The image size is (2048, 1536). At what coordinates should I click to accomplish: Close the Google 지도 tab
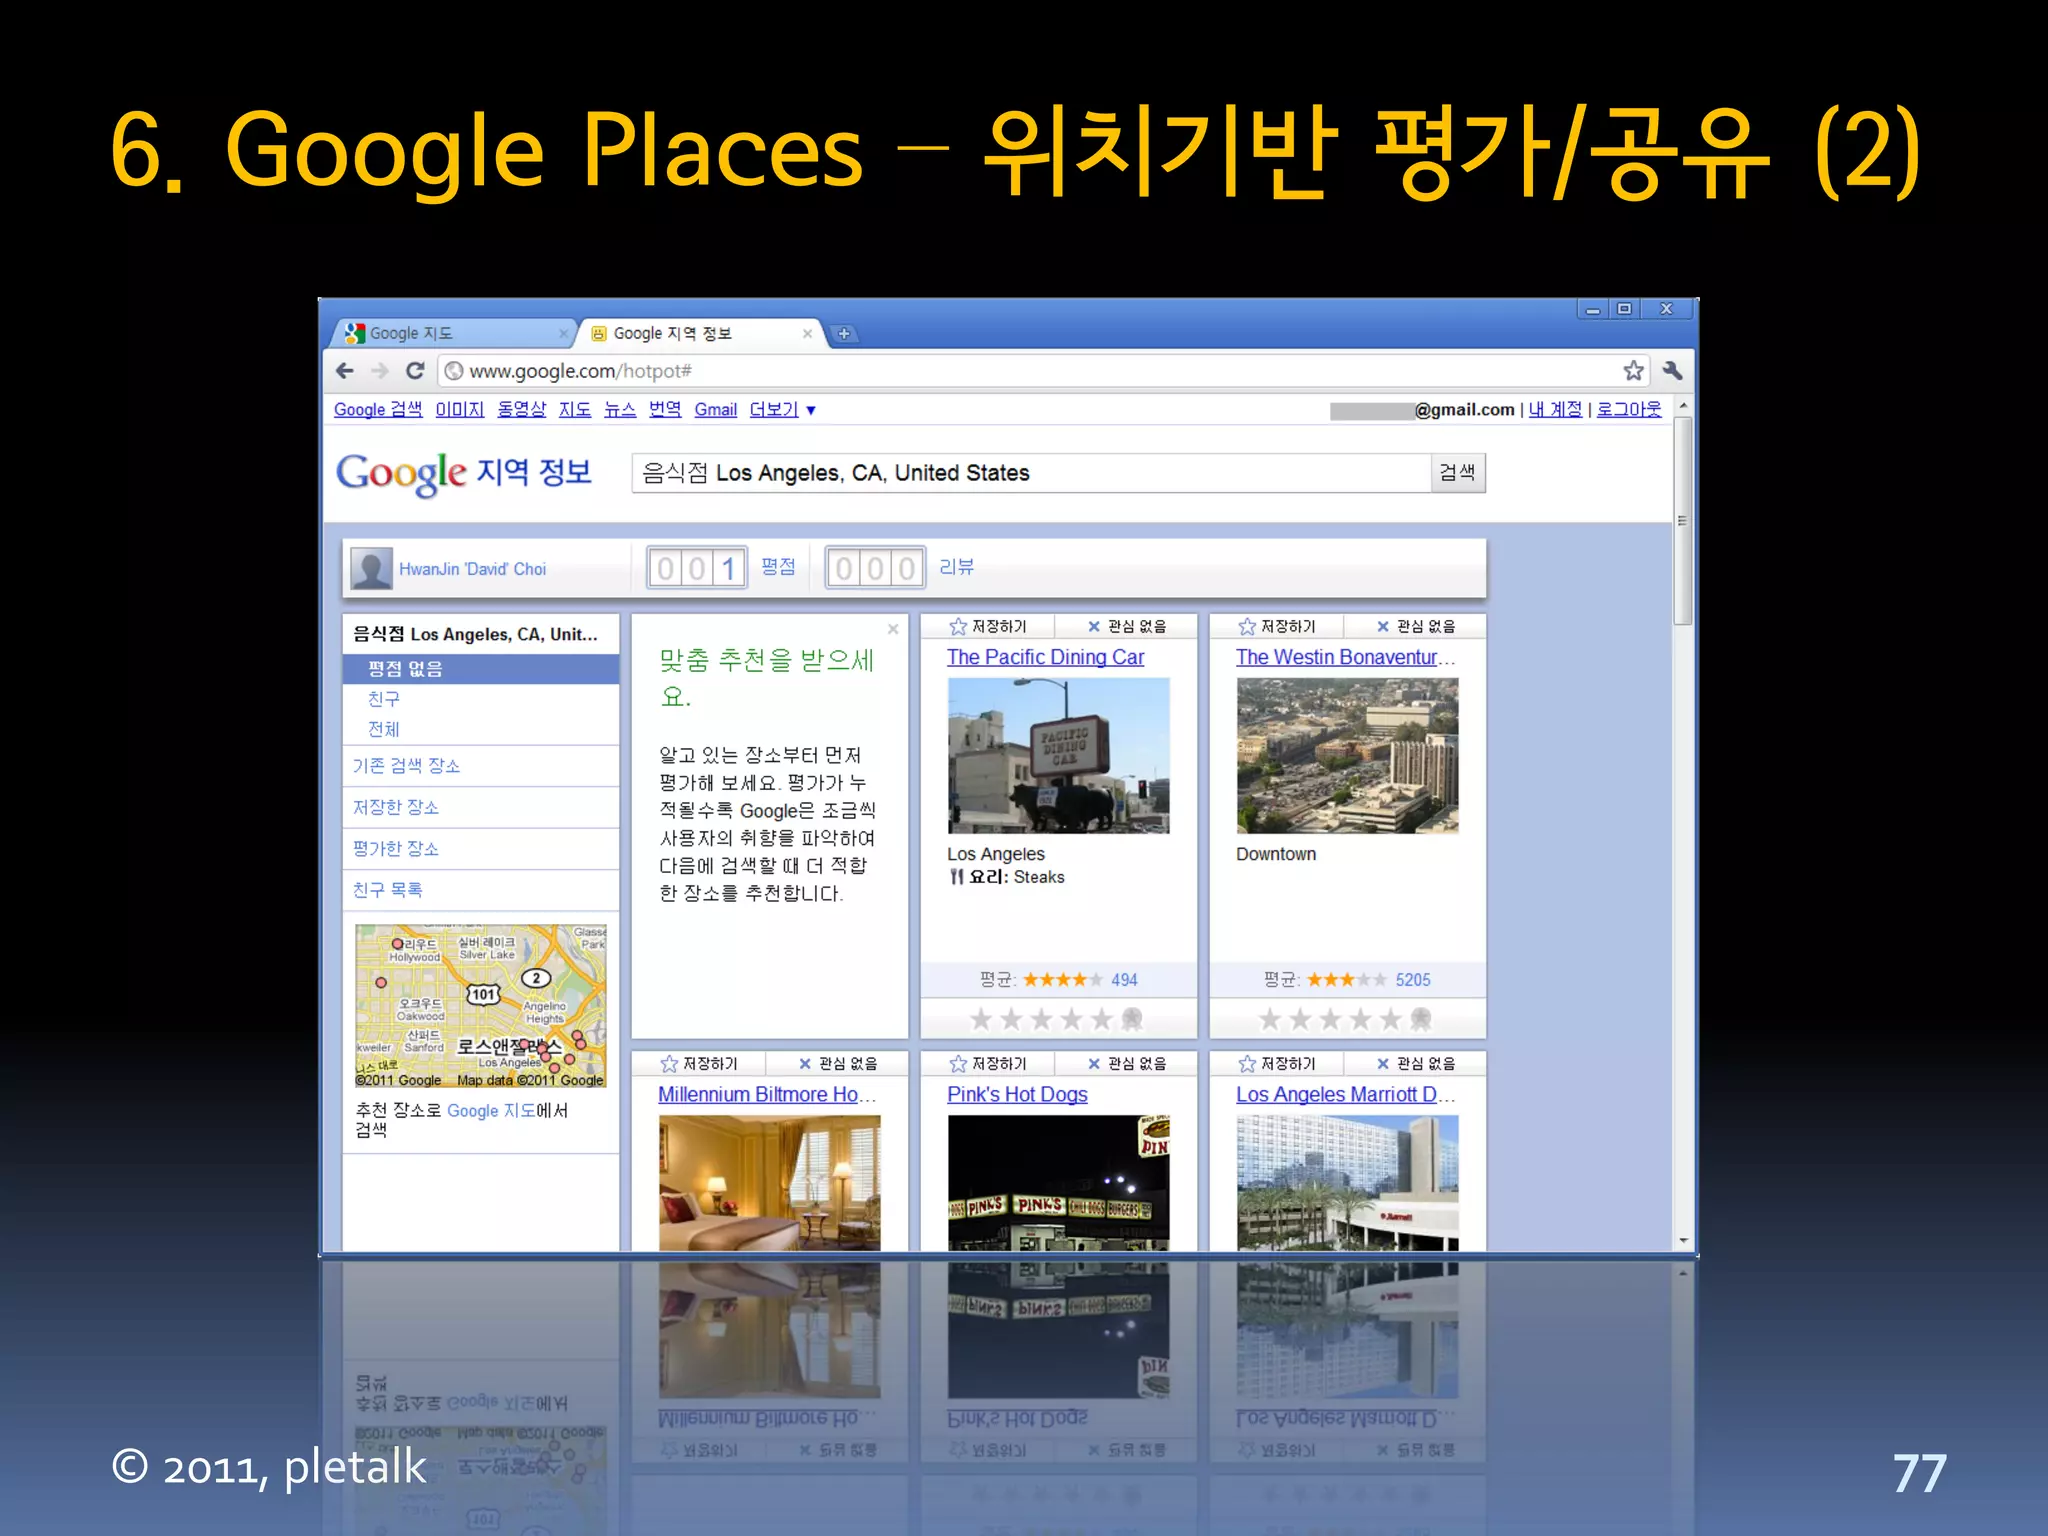563,334
